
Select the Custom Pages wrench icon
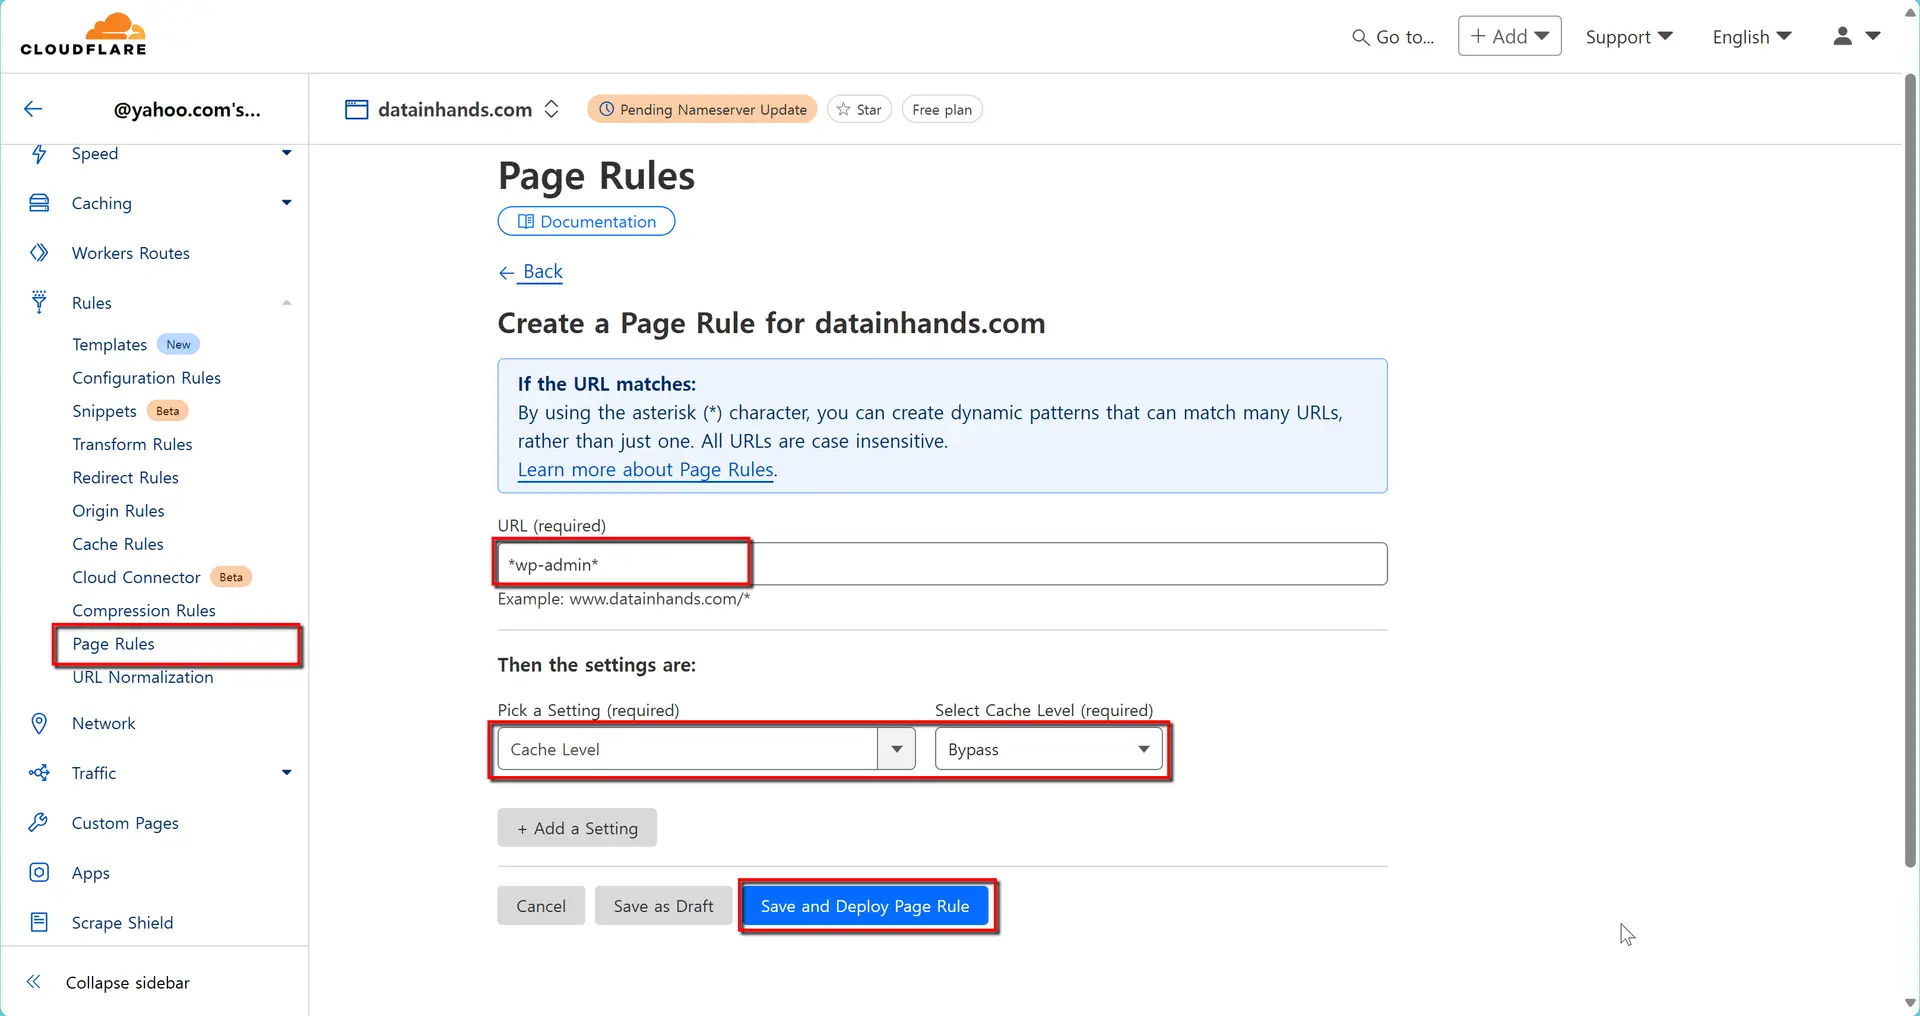coord(38,822)
